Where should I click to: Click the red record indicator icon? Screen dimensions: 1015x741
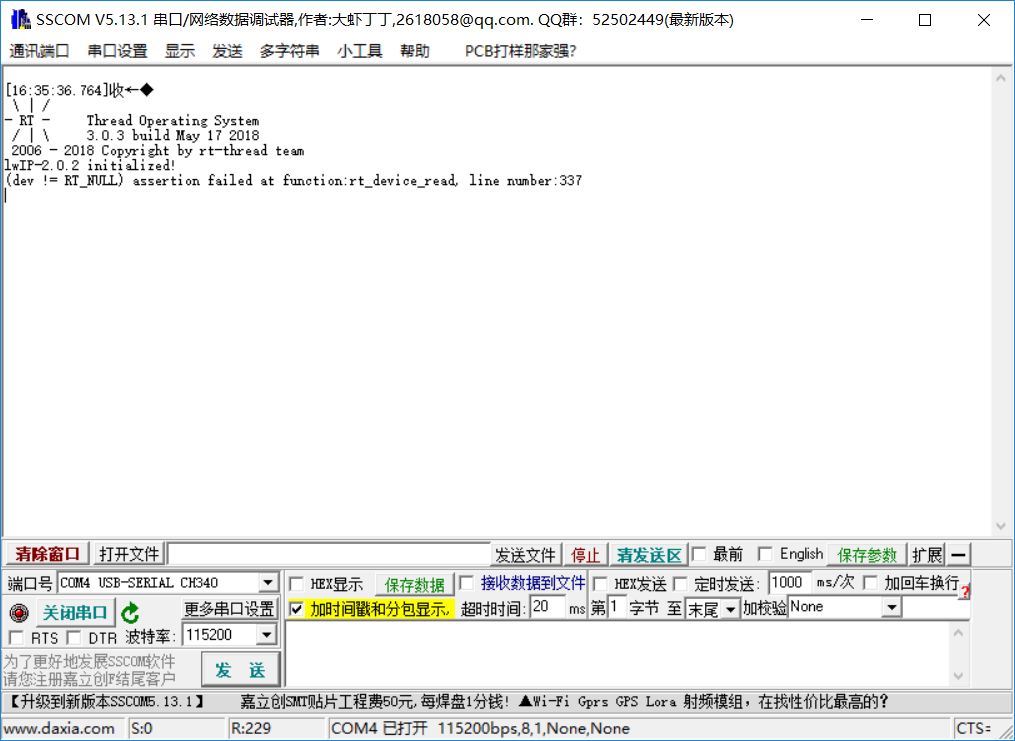19,612
